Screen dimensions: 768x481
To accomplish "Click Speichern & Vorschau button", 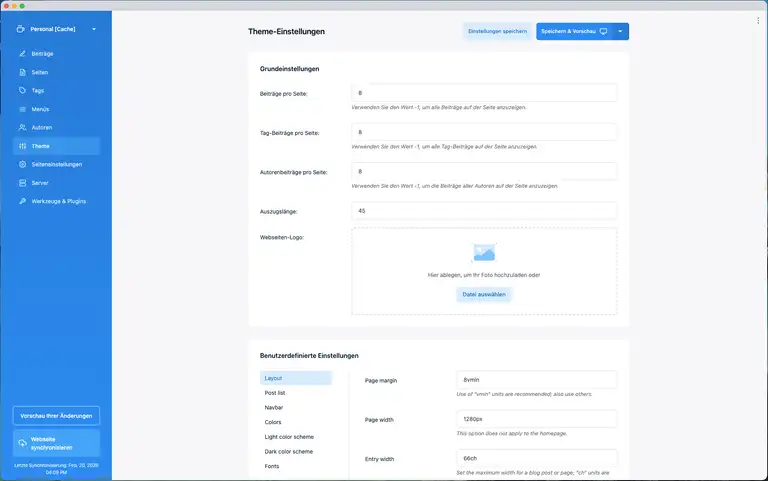I will [575, 31].
